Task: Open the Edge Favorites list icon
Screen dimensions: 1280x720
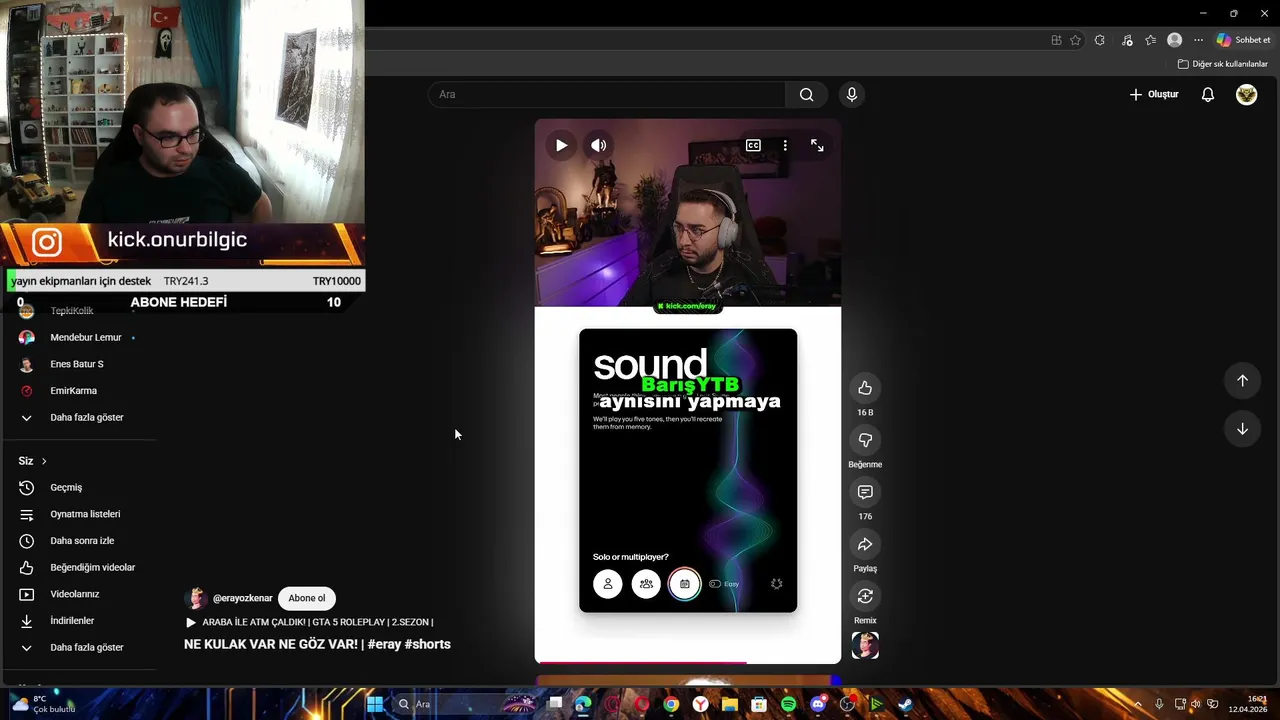Action: click(x=1150, y=40)
